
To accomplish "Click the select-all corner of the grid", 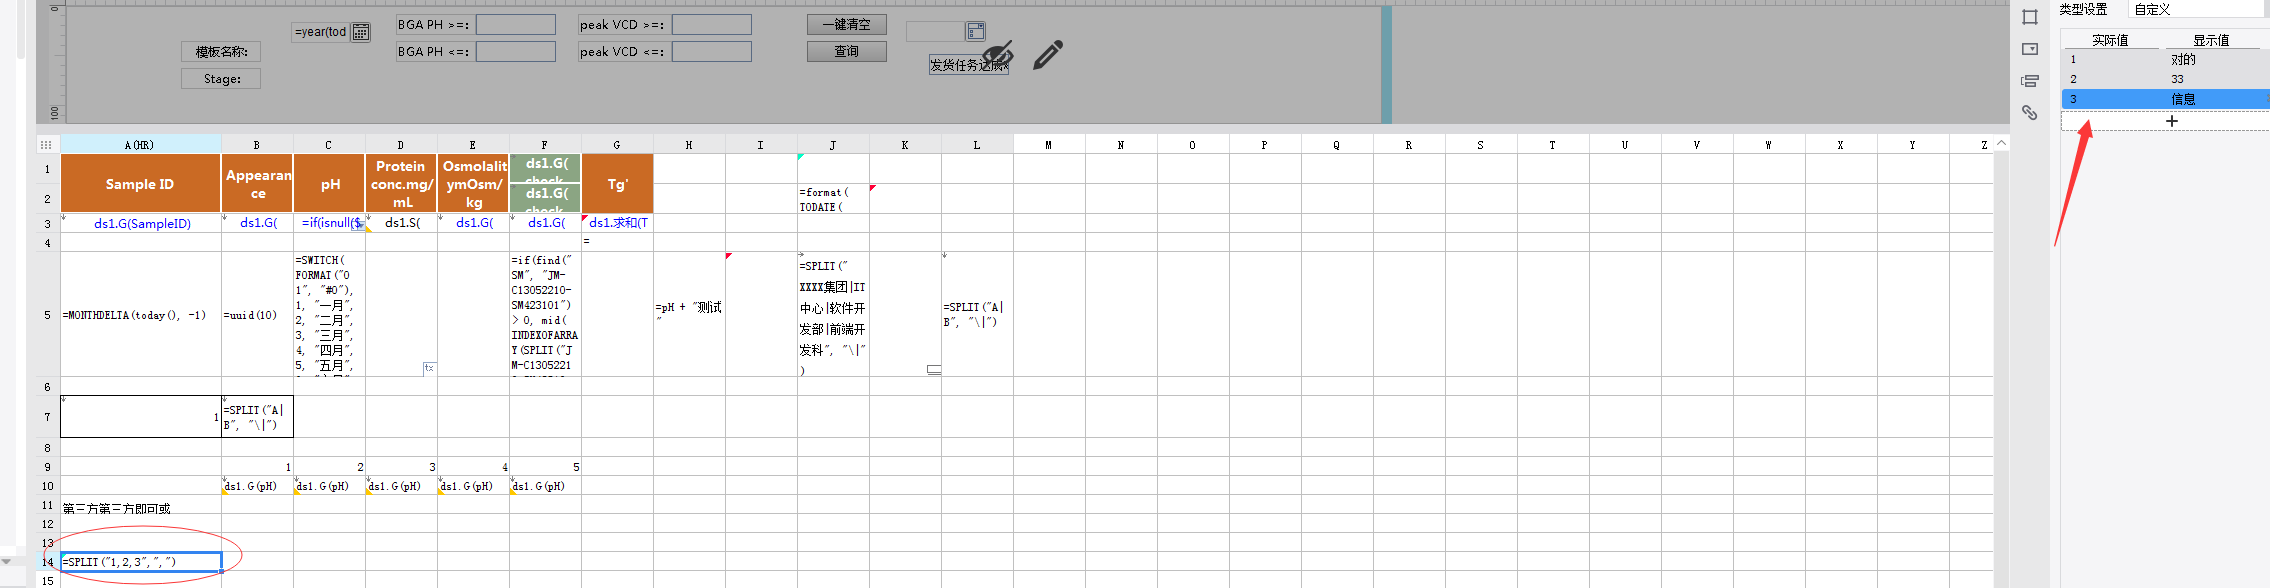I will [46, 145].
